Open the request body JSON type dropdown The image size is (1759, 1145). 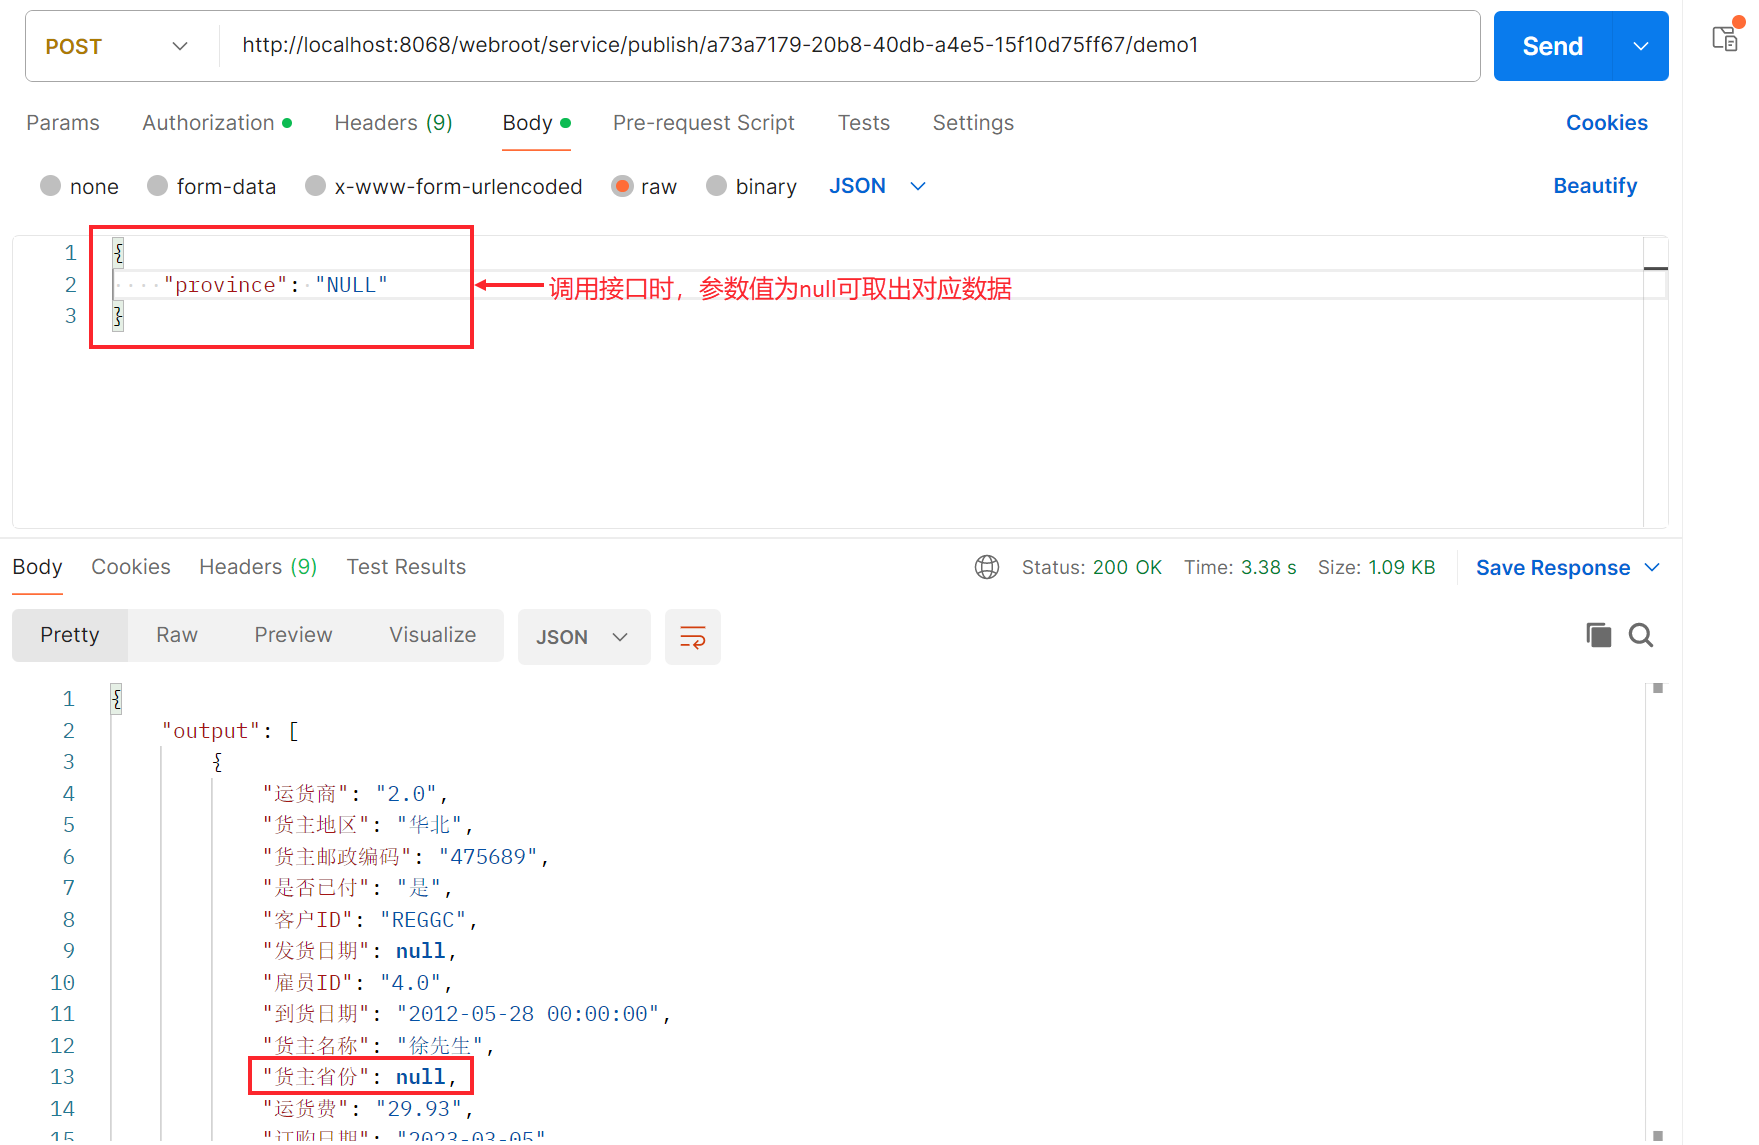point(877,186)
